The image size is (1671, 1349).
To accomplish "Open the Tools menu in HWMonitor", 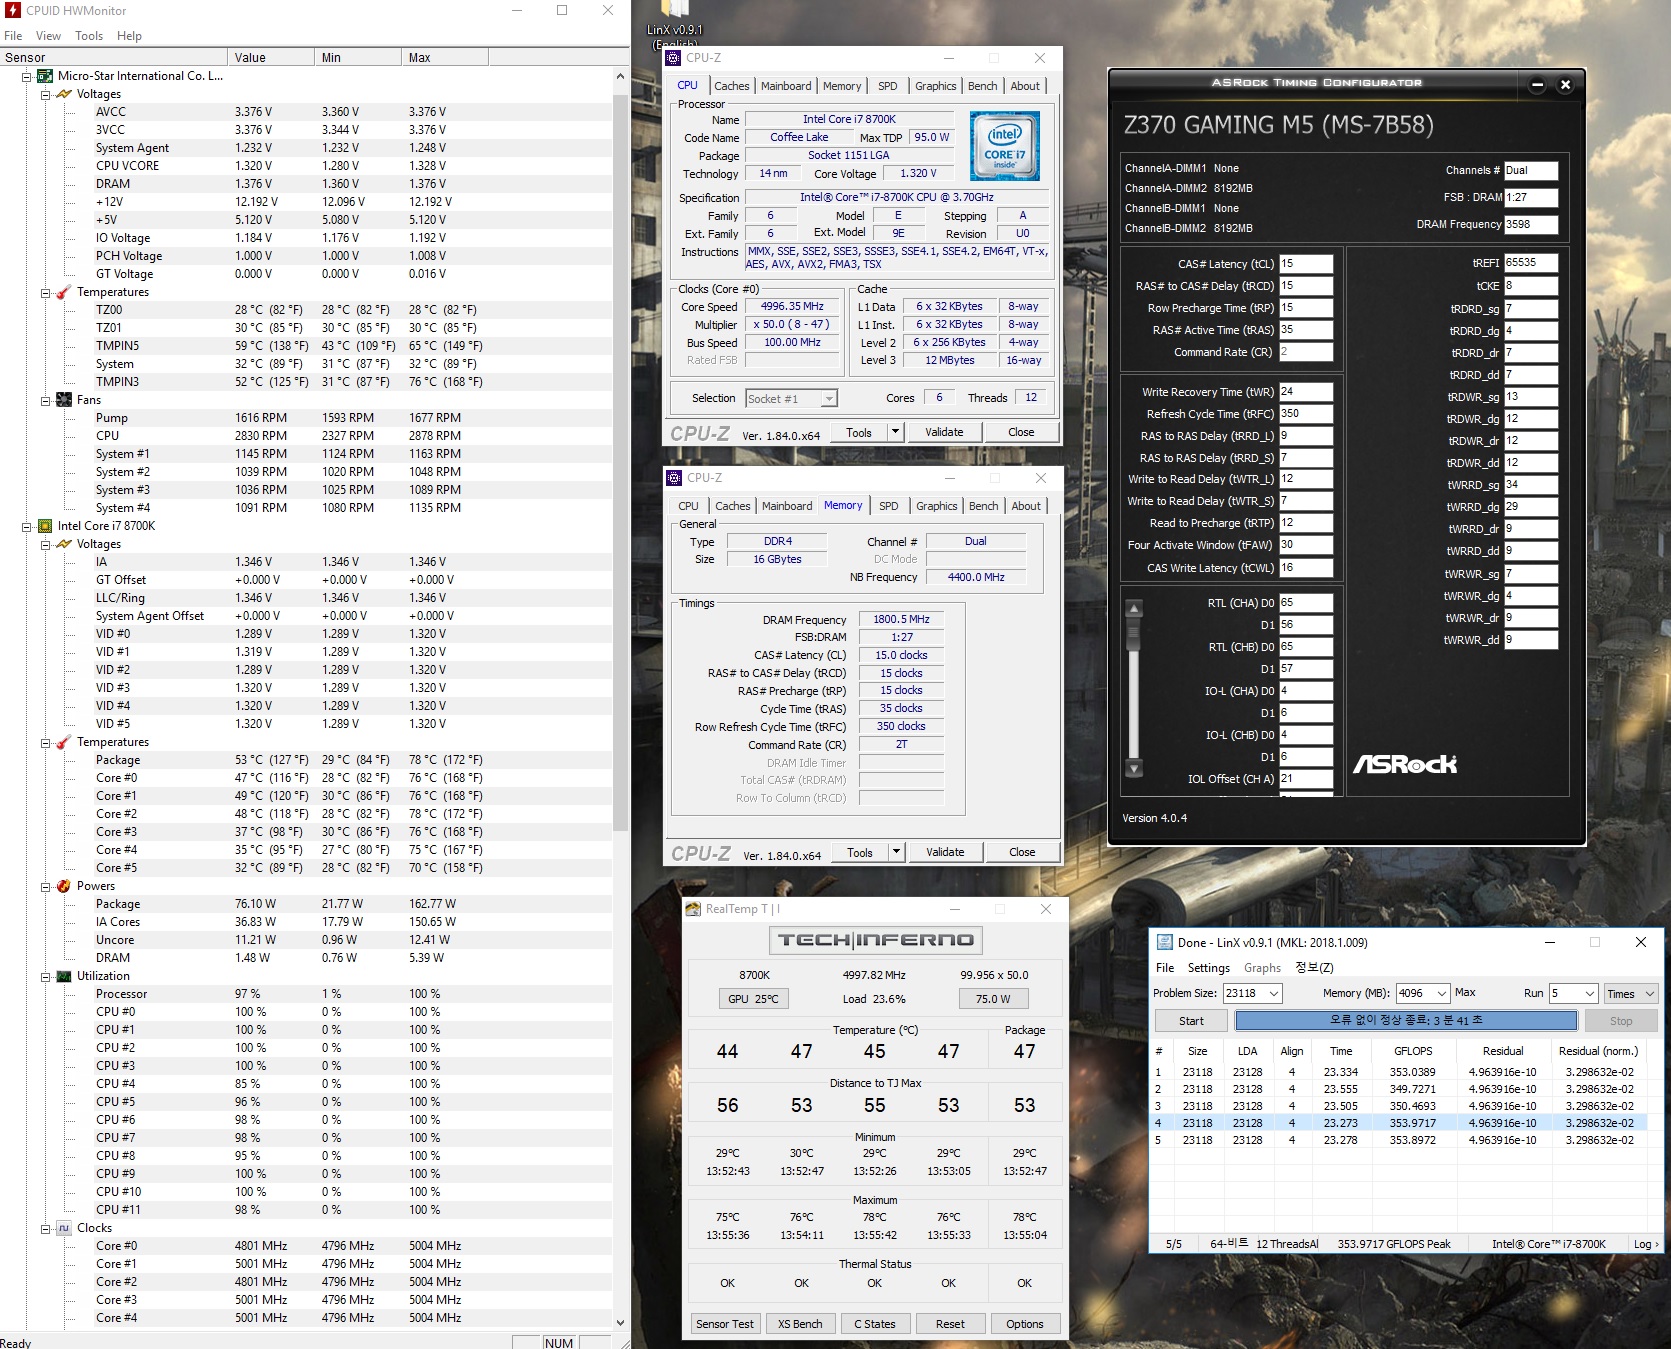I will [89, 36].
